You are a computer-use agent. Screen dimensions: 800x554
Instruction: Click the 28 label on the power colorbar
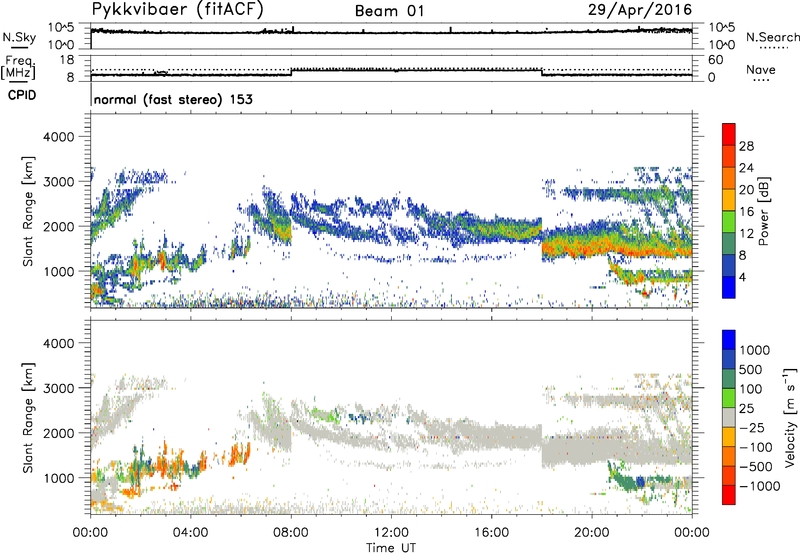click(x=746, y=146)
